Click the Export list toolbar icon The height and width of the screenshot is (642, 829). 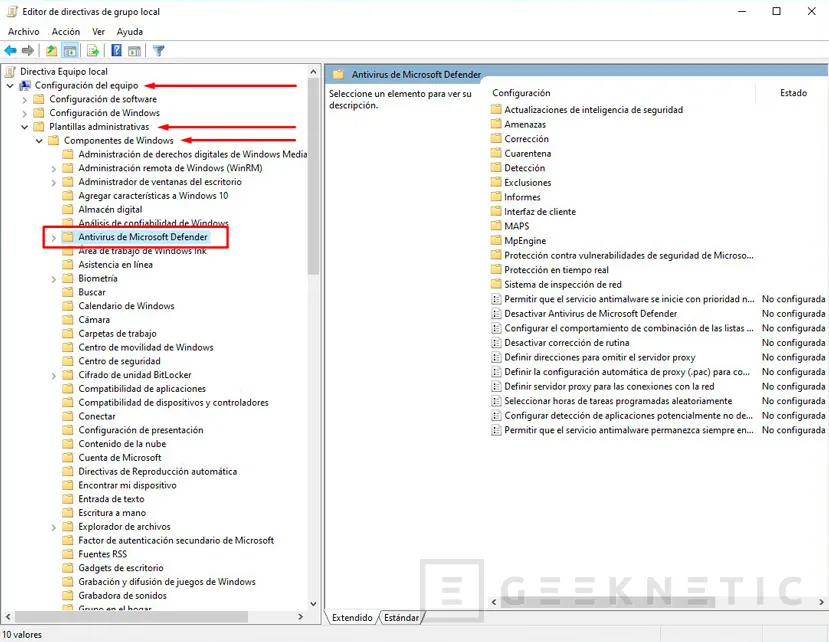pos(93,51)
